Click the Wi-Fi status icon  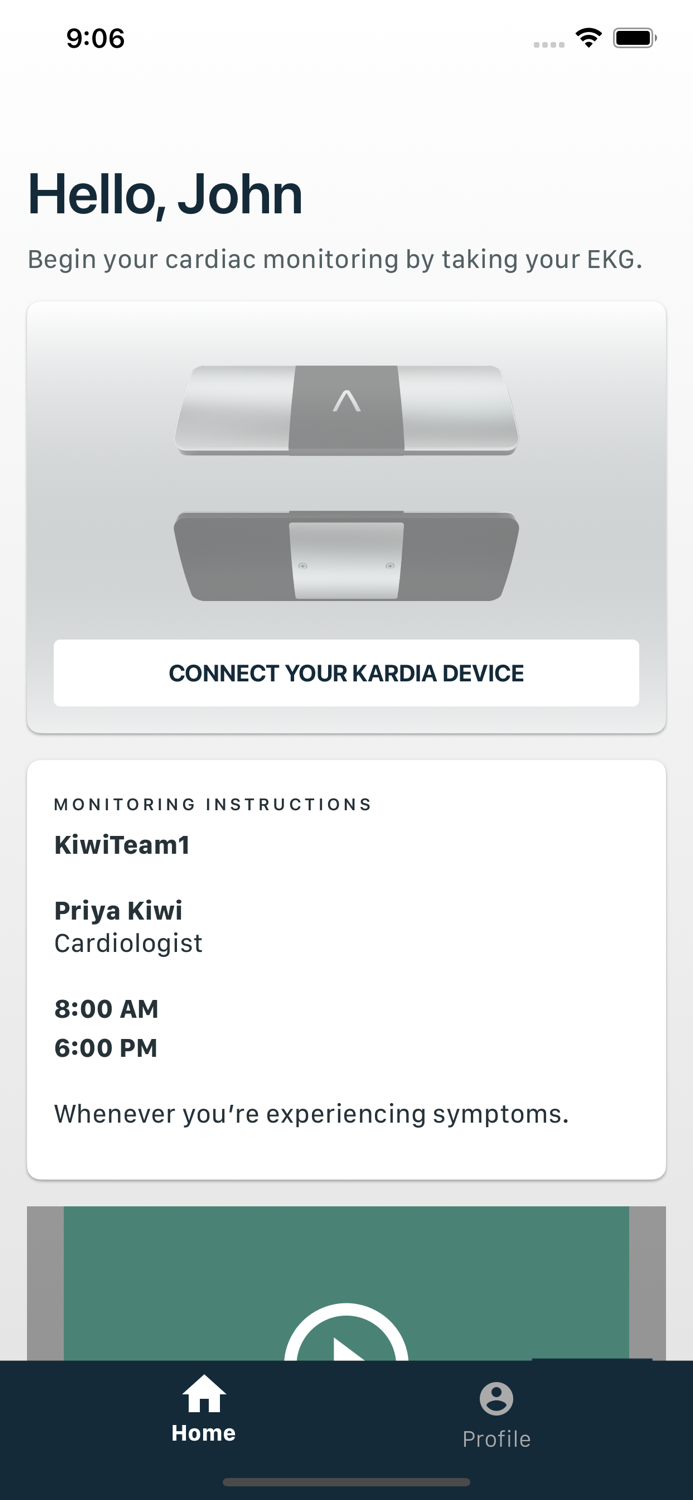pyautogui.click(x=588, y=39)
